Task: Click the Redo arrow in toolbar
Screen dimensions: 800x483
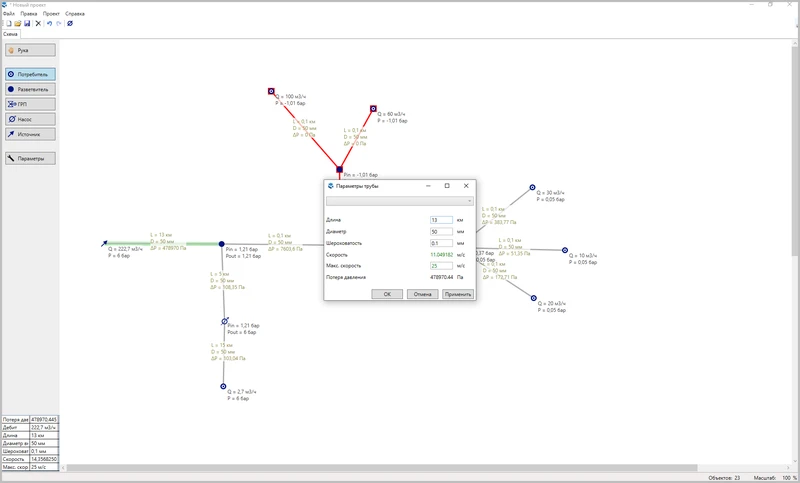Action: pos(58,23)
